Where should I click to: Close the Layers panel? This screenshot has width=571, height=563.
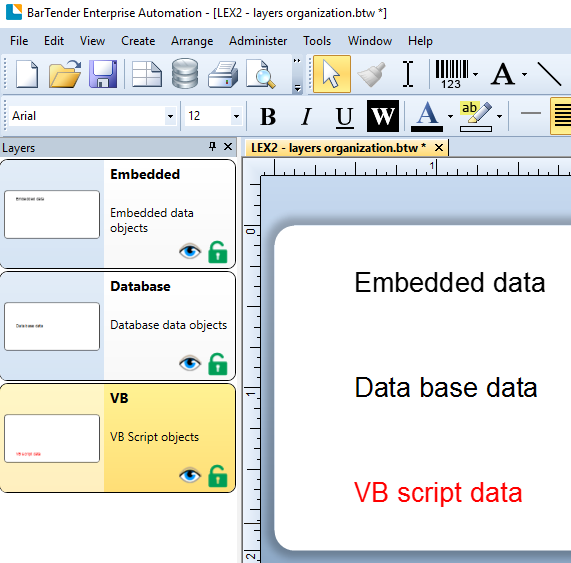(x=228, y=147)
